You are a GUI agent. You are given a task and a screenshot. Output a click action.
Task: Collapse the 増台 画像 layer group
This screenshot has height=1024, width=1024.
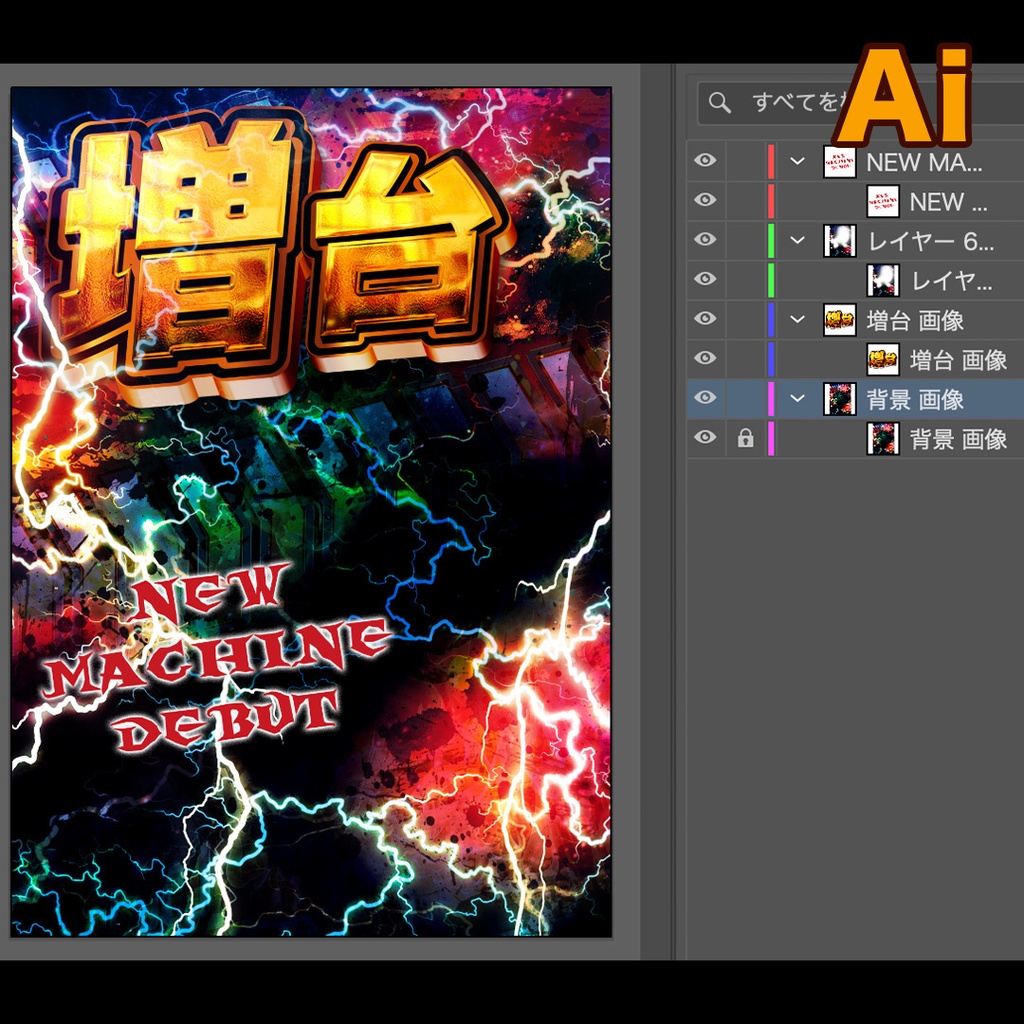(x=795, y=320)
